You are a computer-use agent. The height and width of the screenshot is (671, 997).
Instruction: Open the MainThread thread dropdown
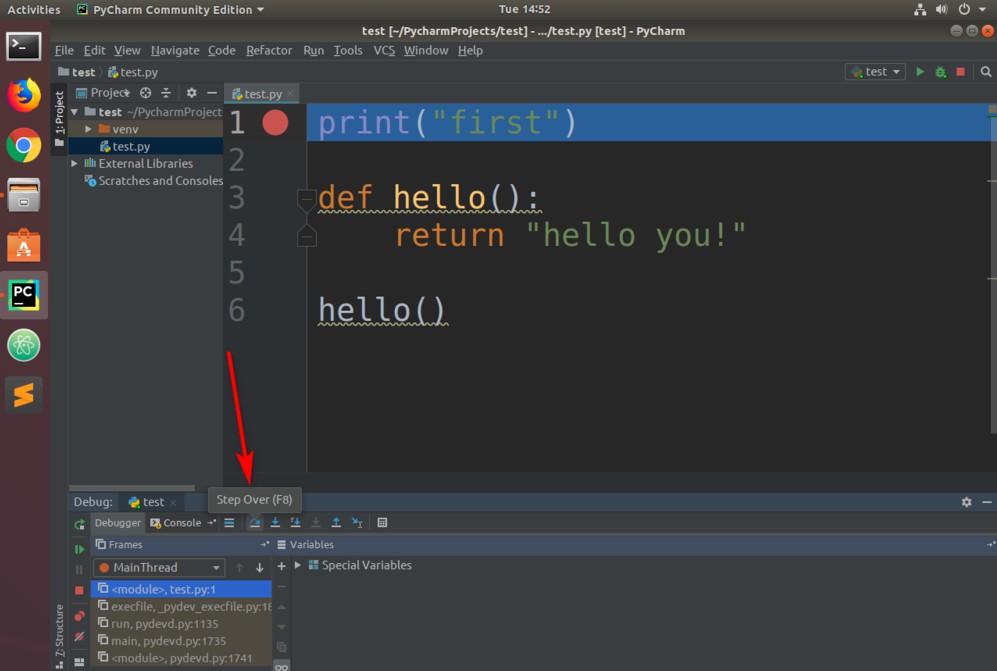coord(159,567)
